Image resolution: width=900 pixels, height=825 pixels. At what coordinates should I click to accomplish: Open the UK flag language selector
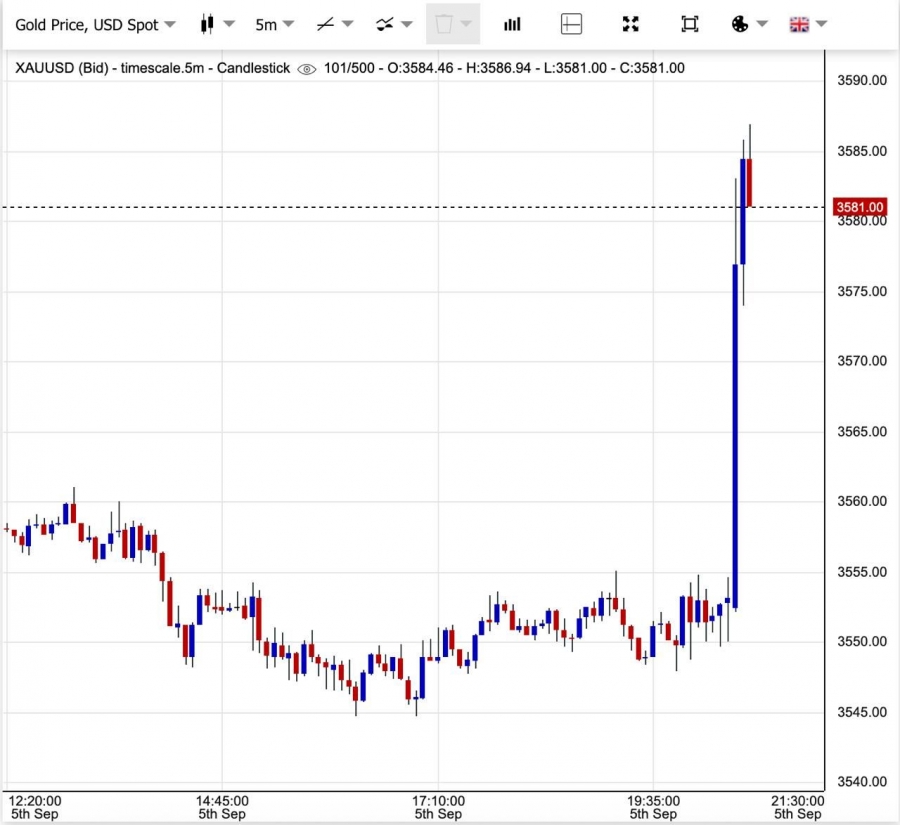pos(799,24)
